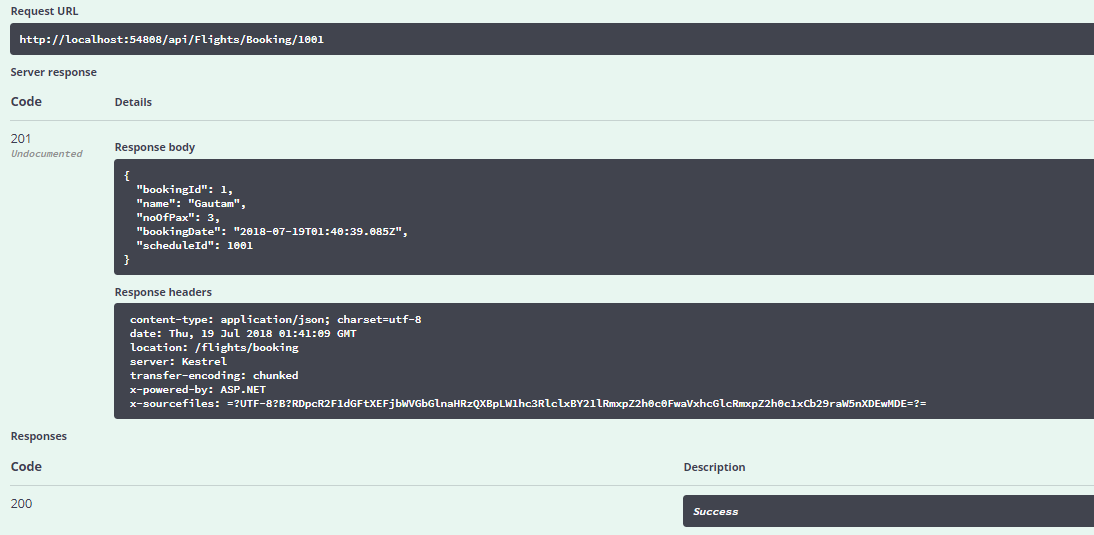
Task: Click the "name": "Gautam" line
Action: point(192,203)
